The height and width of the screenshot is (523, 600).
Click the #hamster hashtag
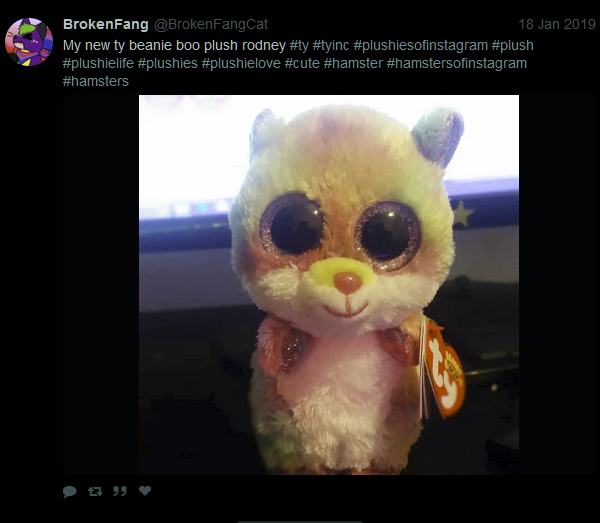[x=353, y=63]
